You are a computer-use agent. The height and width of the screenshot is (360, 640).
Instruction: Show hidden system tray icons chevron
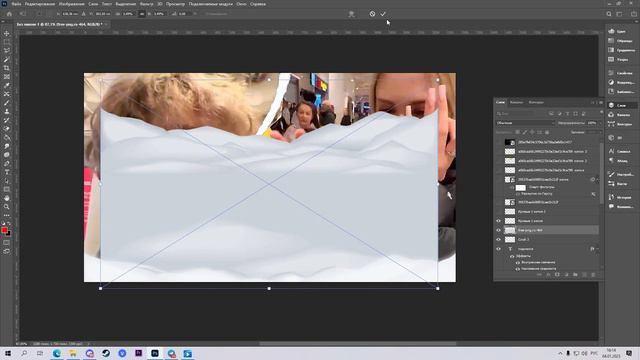click(x=560, y=353)
